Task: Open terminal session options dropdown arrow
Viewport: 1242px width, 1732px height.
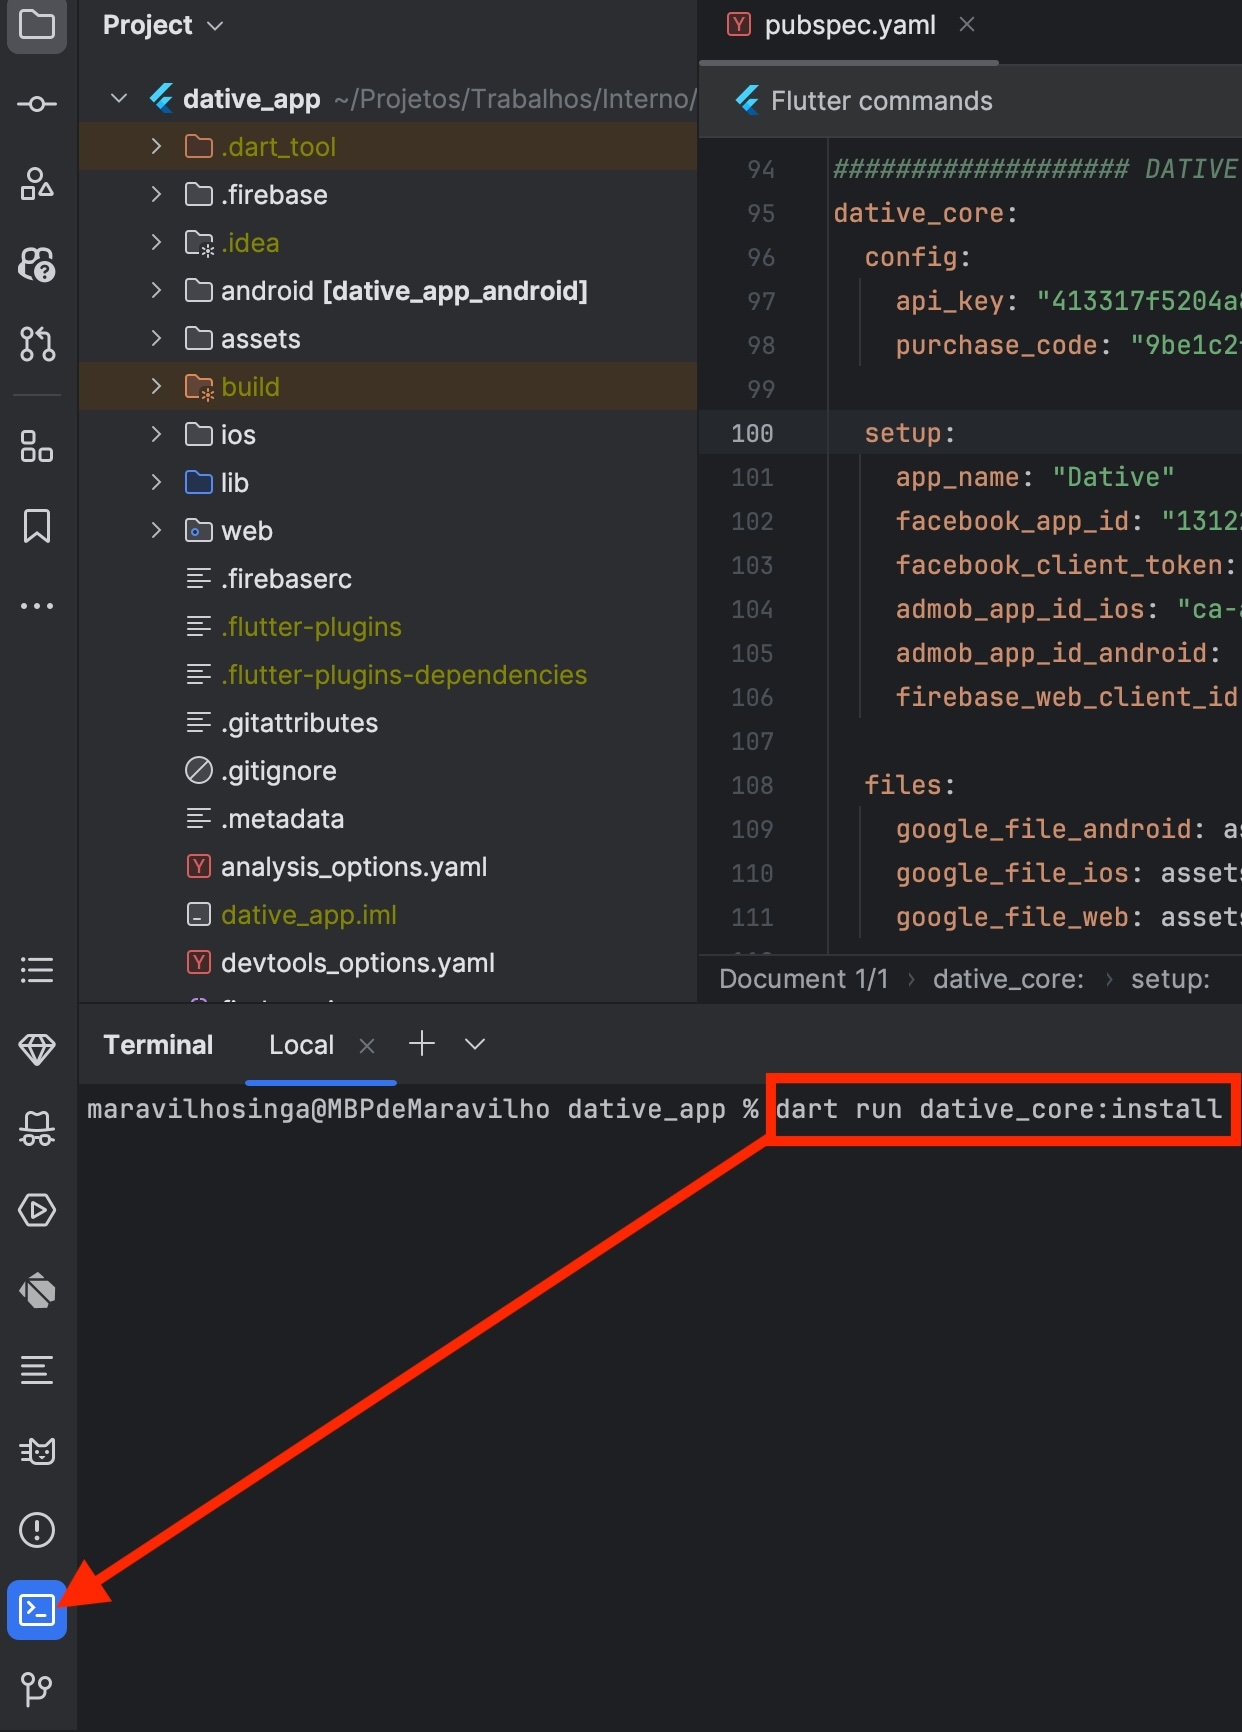Action: (x=475, y=1044)
